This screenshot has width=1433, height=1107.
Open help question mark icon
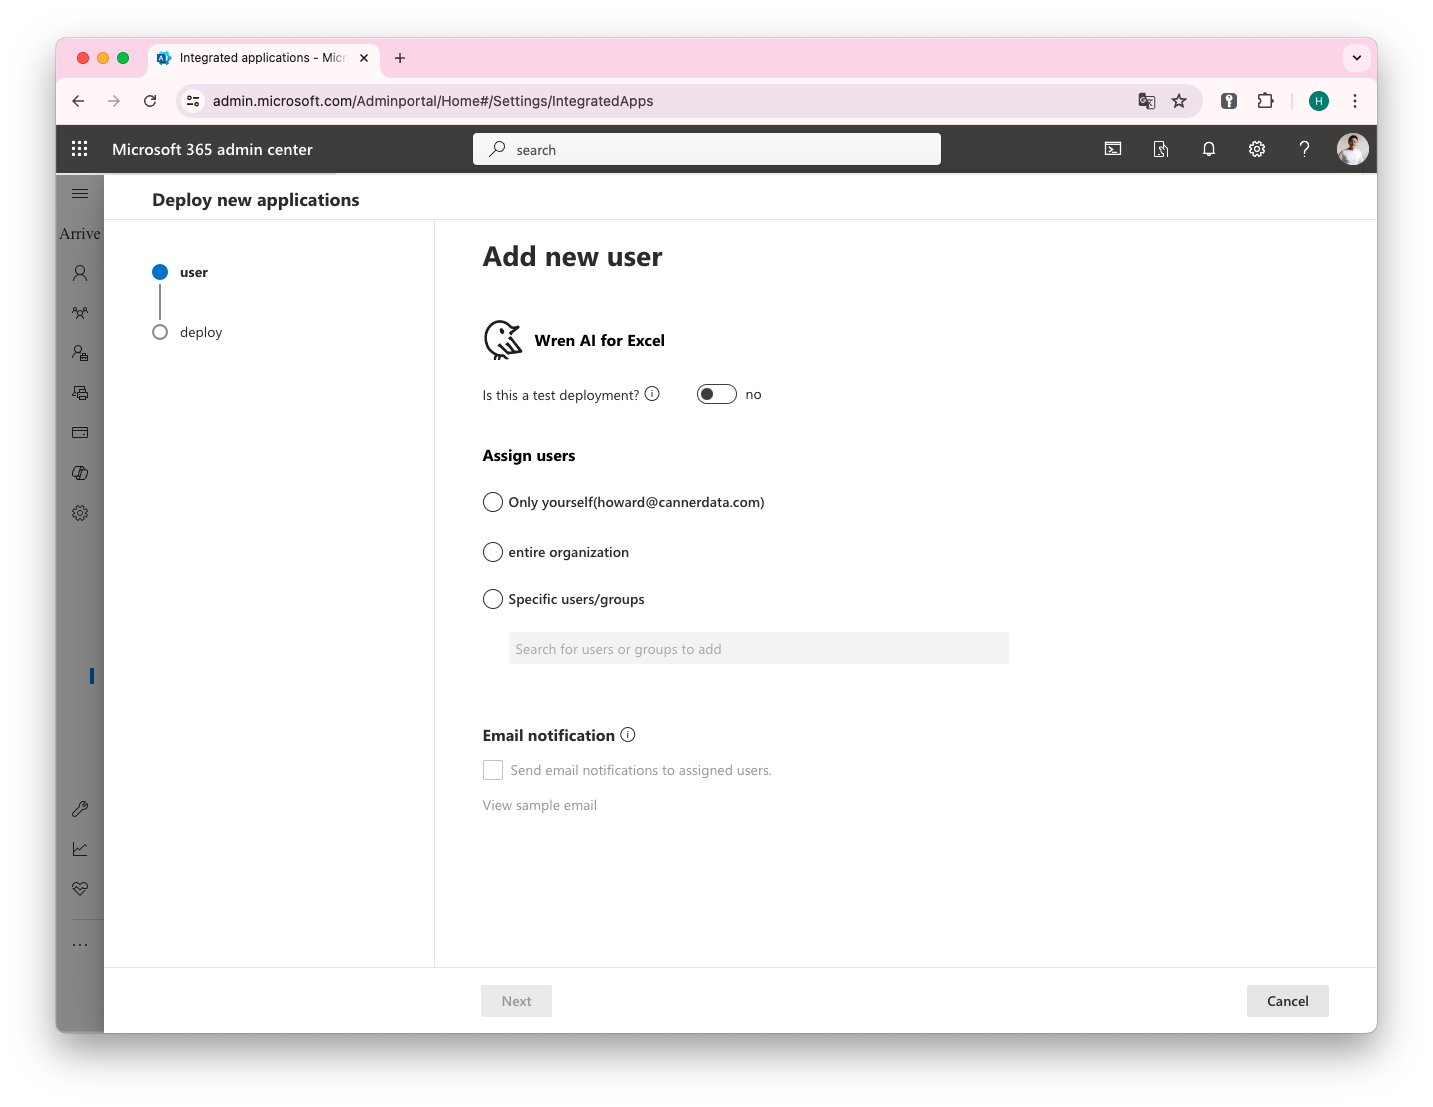coord(1304,149)
